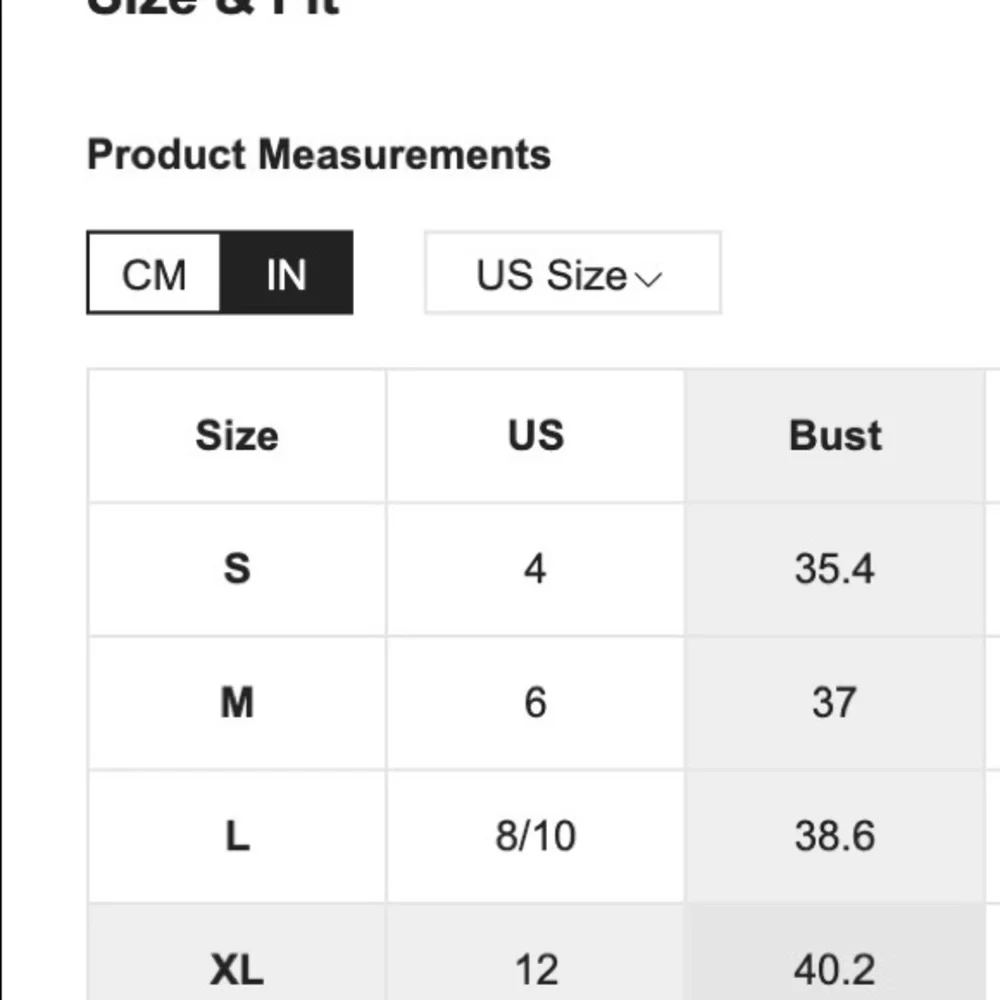The image size is (1000, 1000).
Task: Select the S size row
Action: pos(237,569)
